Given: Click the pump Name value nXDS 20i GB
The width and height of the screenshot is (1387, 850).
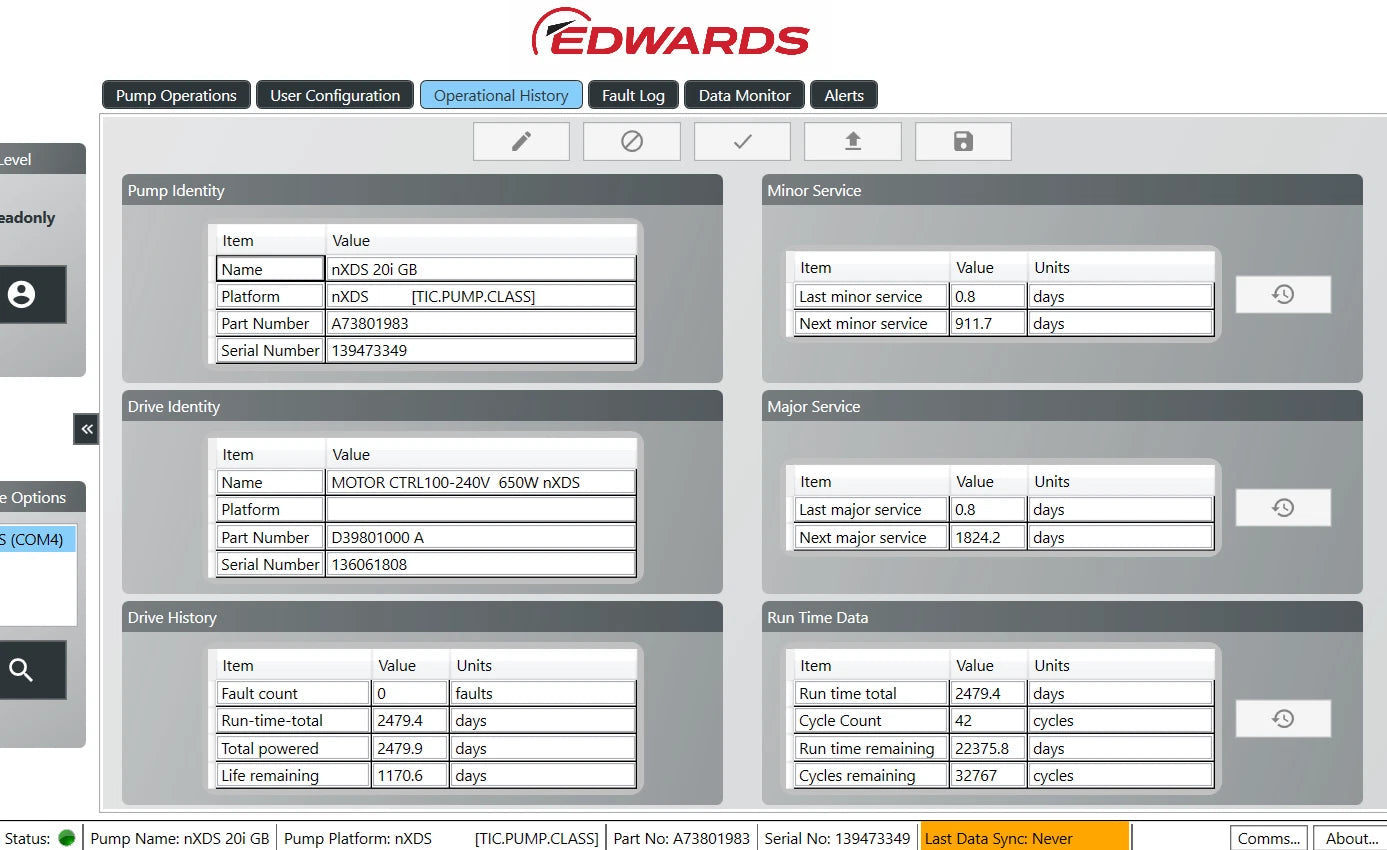Looking at the screenshot, I should (x=481, y=269).
